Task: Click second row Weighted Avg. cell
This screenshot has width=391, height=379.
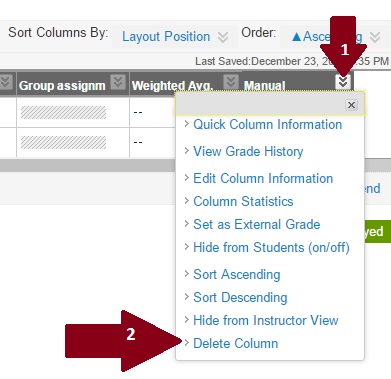Action: click(153, 142)
